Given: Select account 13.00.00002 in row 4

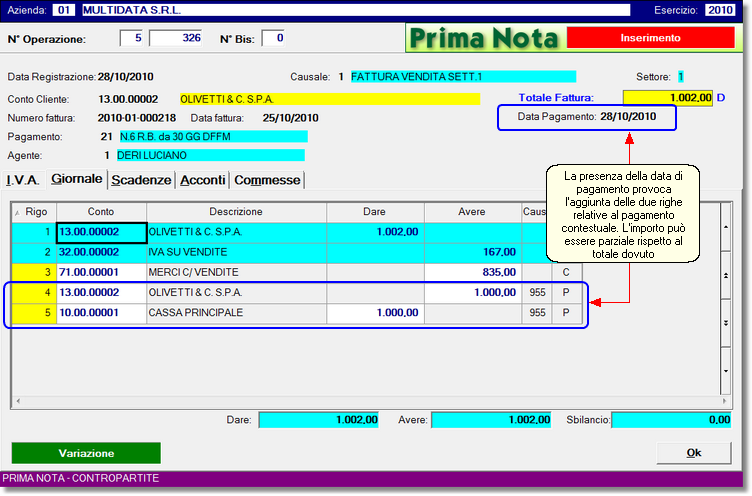Looking at the screenshot, I should 101,293.
